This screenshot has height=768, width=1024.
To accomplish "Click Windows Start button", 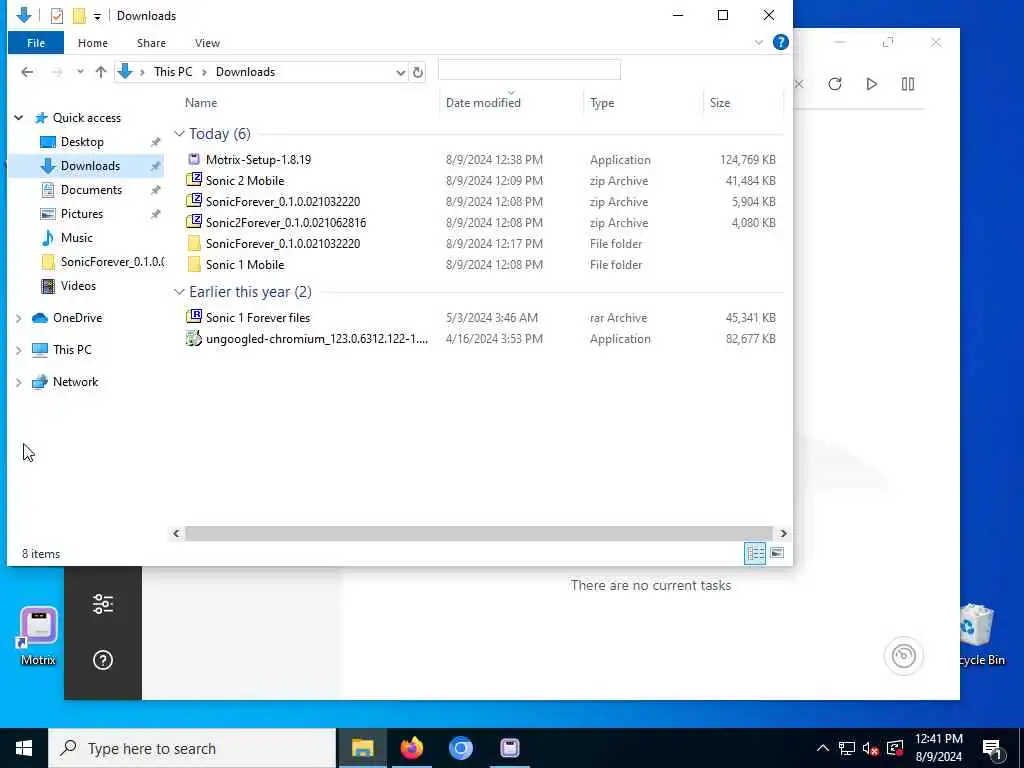I will pos(24,748).
